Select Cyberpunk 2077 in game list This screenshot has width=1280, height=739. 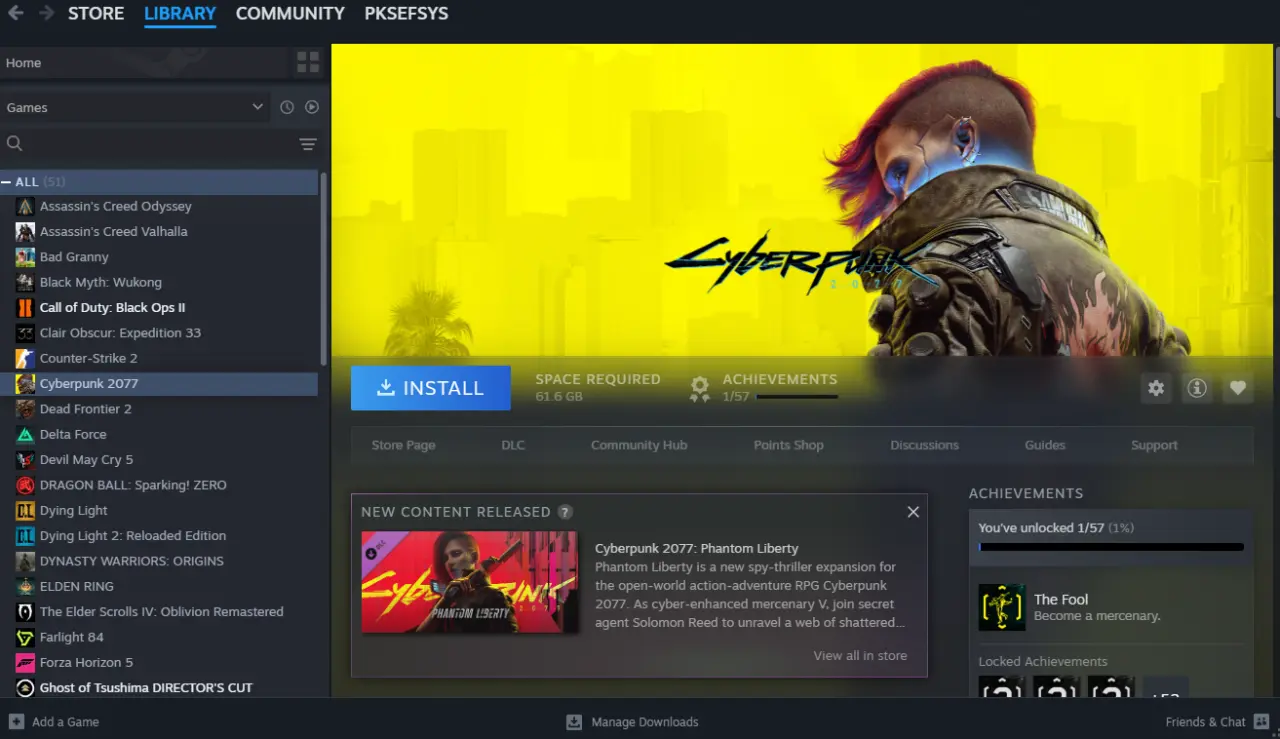(159, 384)
